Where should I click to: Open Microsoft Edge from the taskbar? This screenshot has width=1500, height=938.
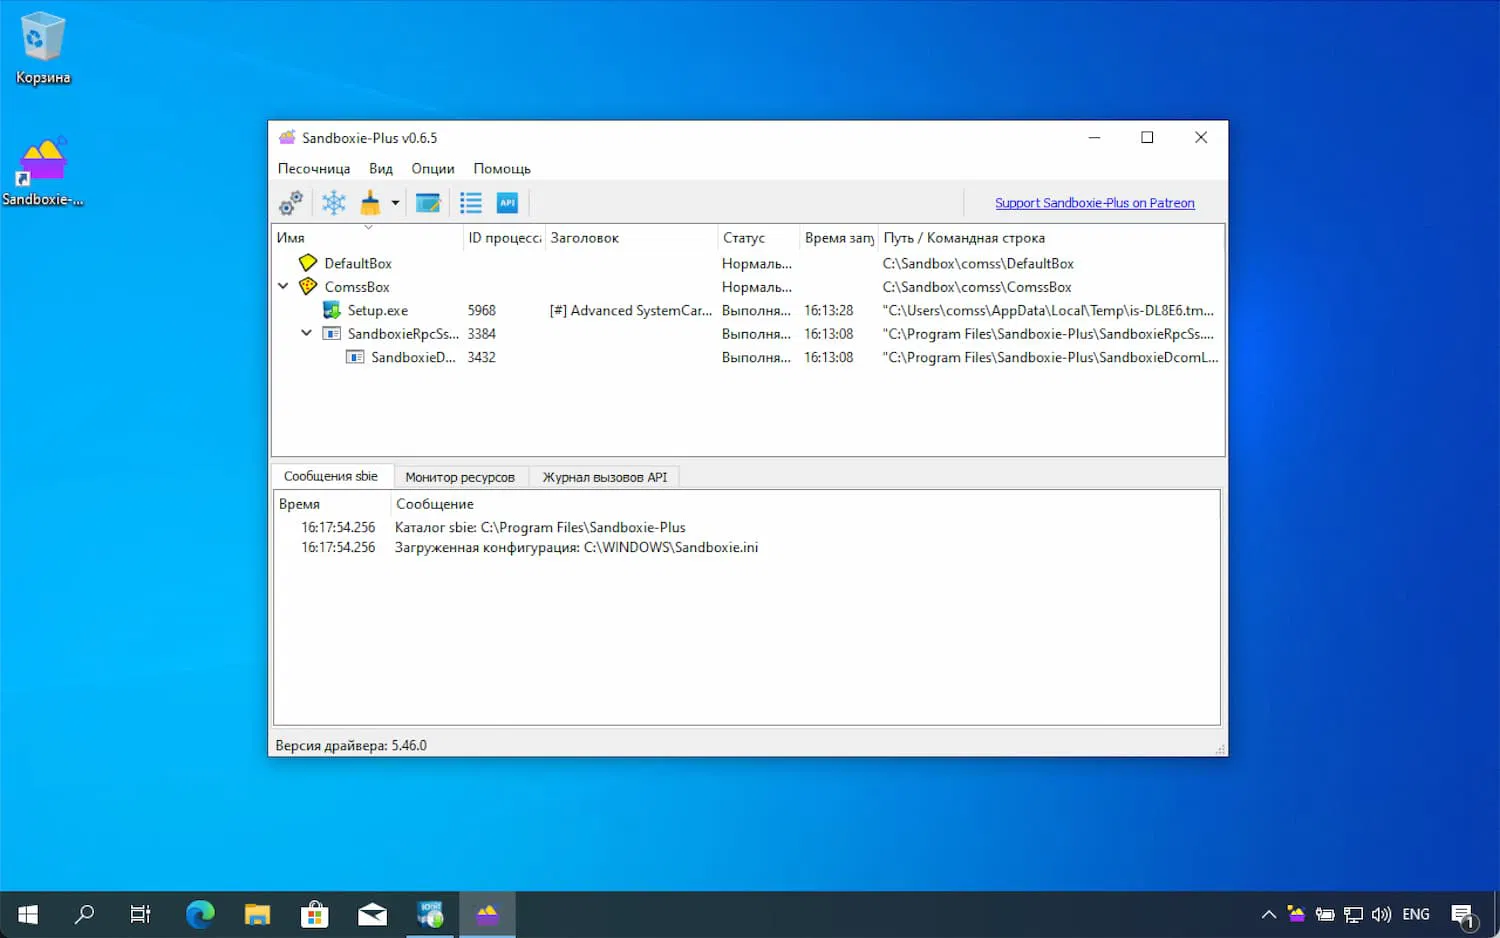coord(200,914)
